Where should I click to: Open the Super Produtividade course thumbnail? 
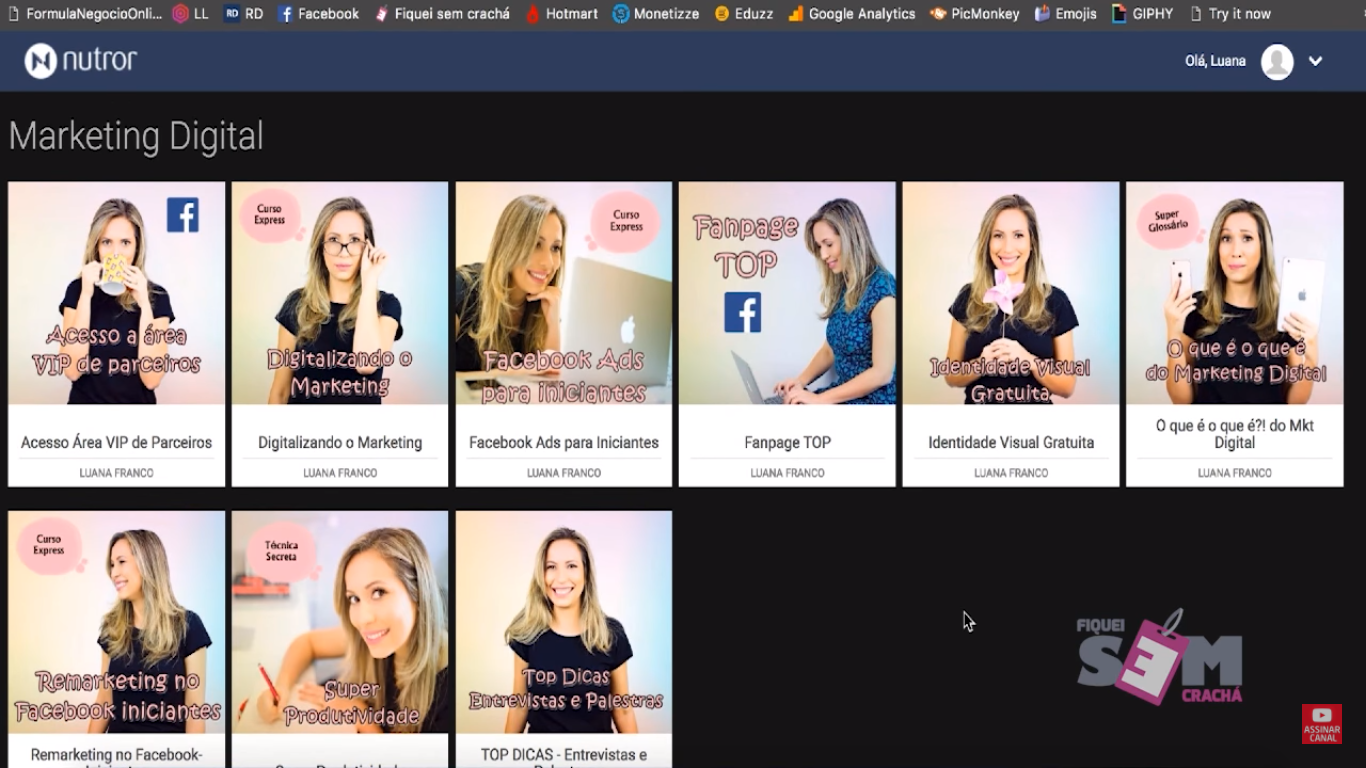(x=340, y=622)
